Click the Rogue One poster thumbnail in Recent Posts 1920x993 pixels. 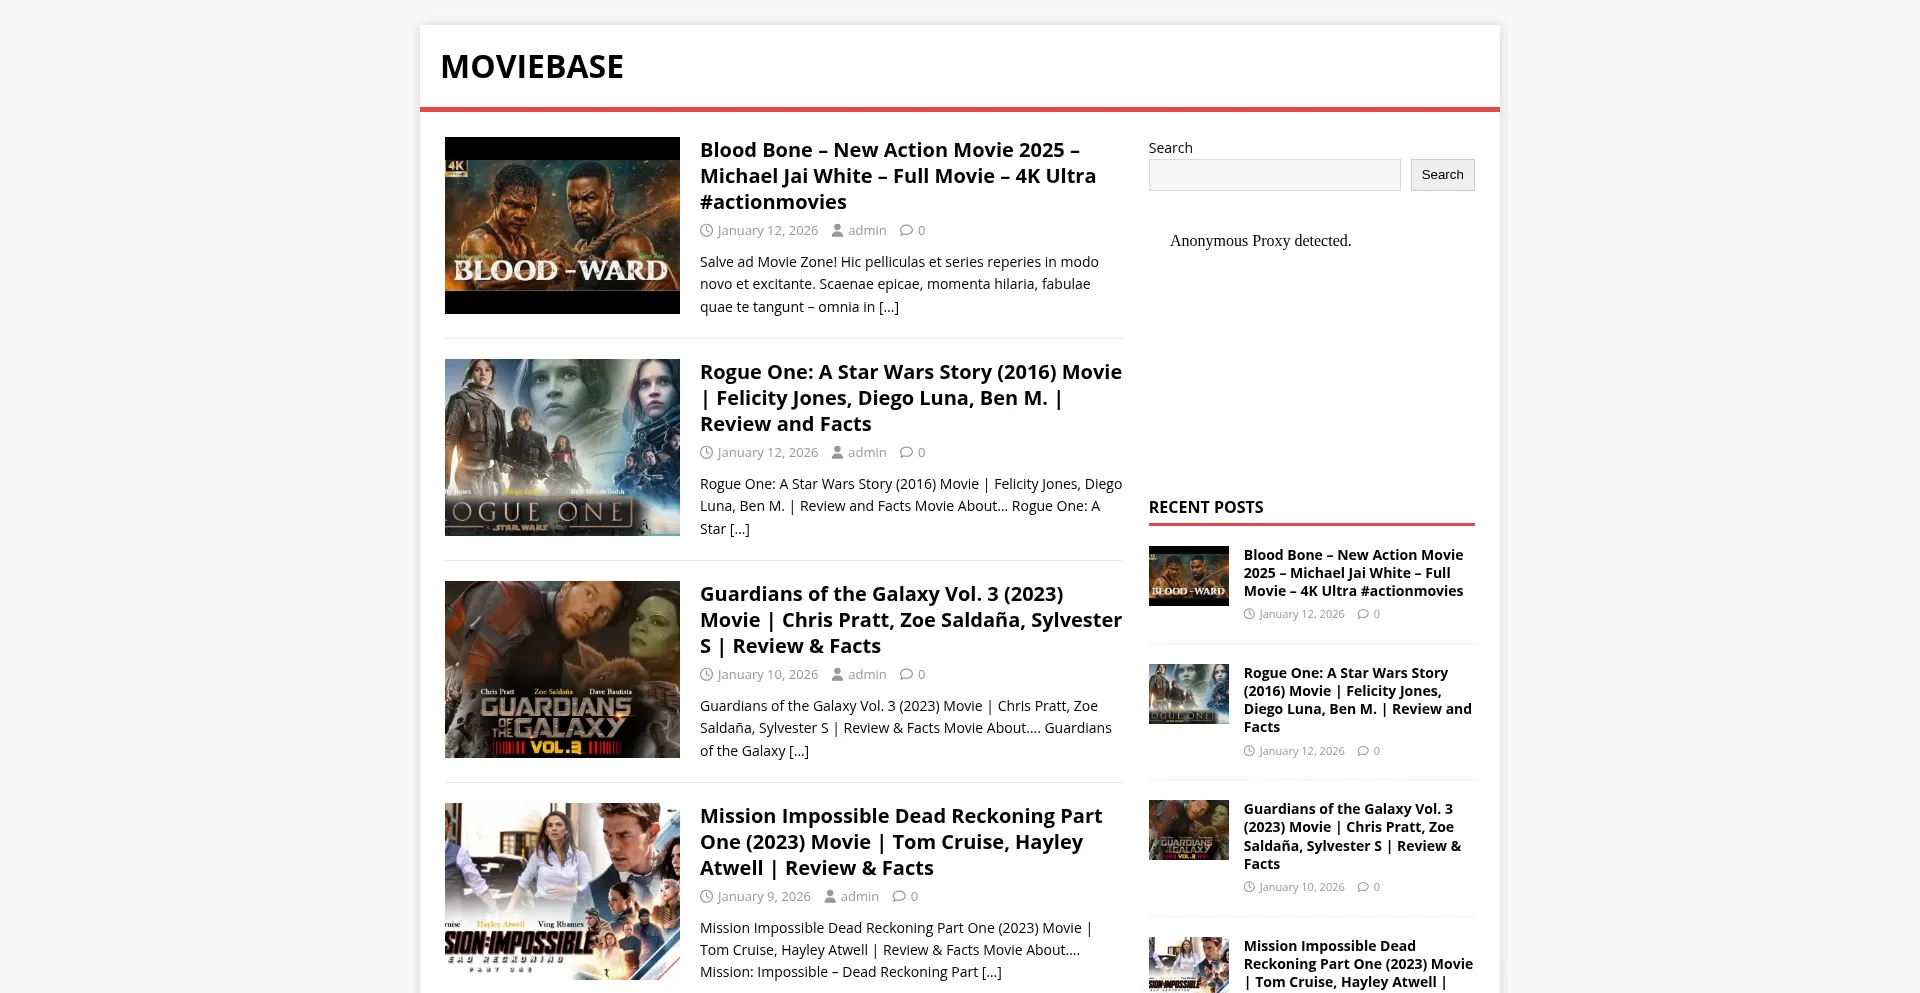tap(1188, 694)
